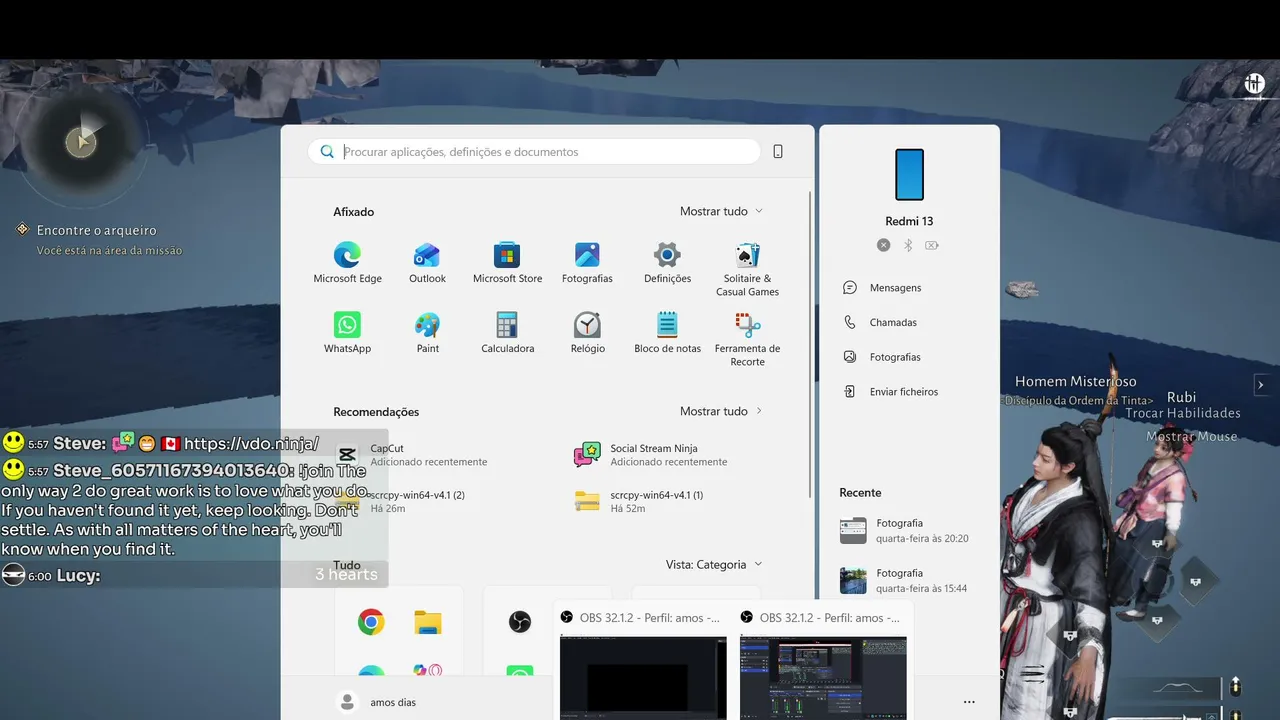Click the game compass minimap icon
Screen dimensions: 1280x720
(80, 142)
